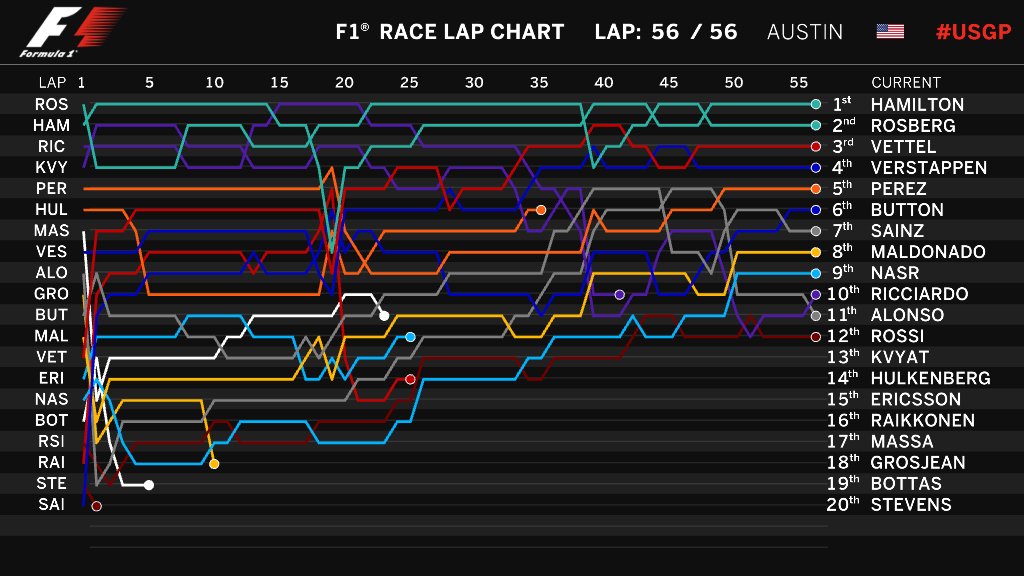1024x576 pixels.
Task: Click the orange end dot beside 5th
Action: coord(816,189)
